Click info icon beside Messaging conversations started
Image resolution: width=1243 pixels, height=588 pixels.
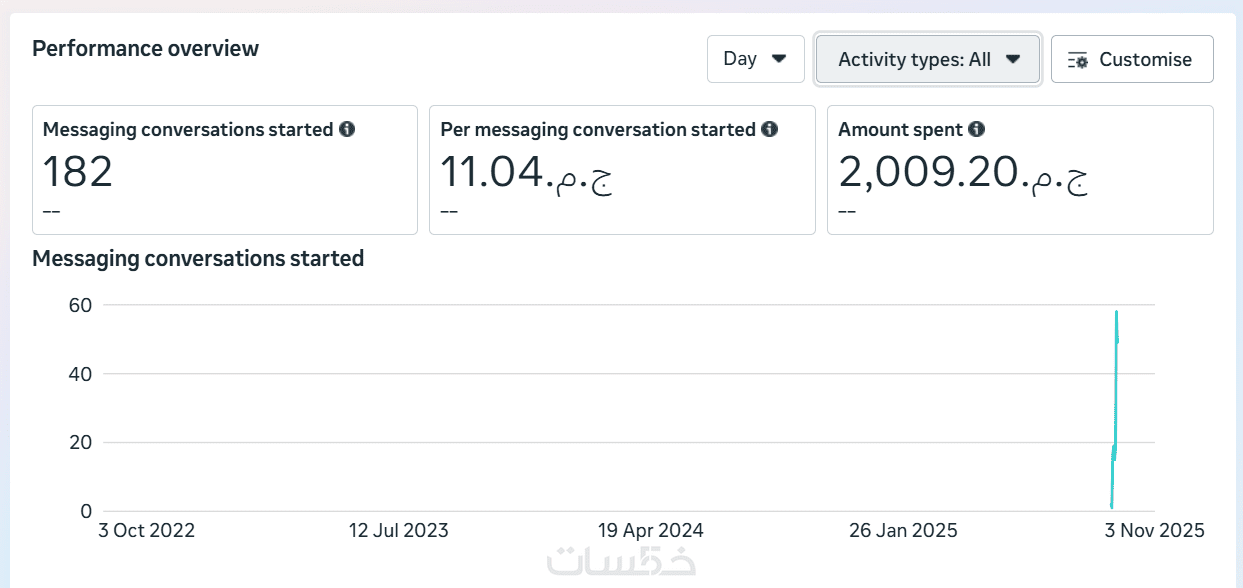point(347,129)
